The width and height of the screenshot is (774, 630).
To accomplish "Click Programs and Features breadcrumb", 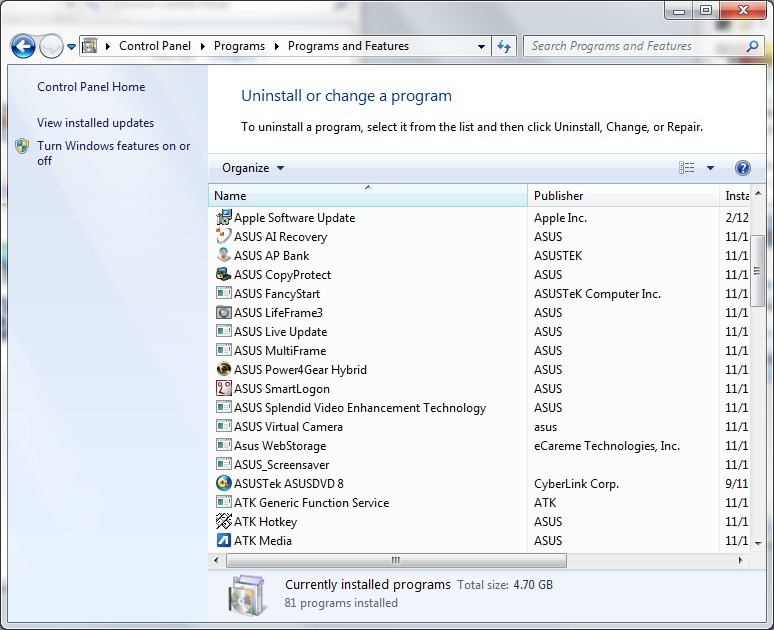I will 348,46.
